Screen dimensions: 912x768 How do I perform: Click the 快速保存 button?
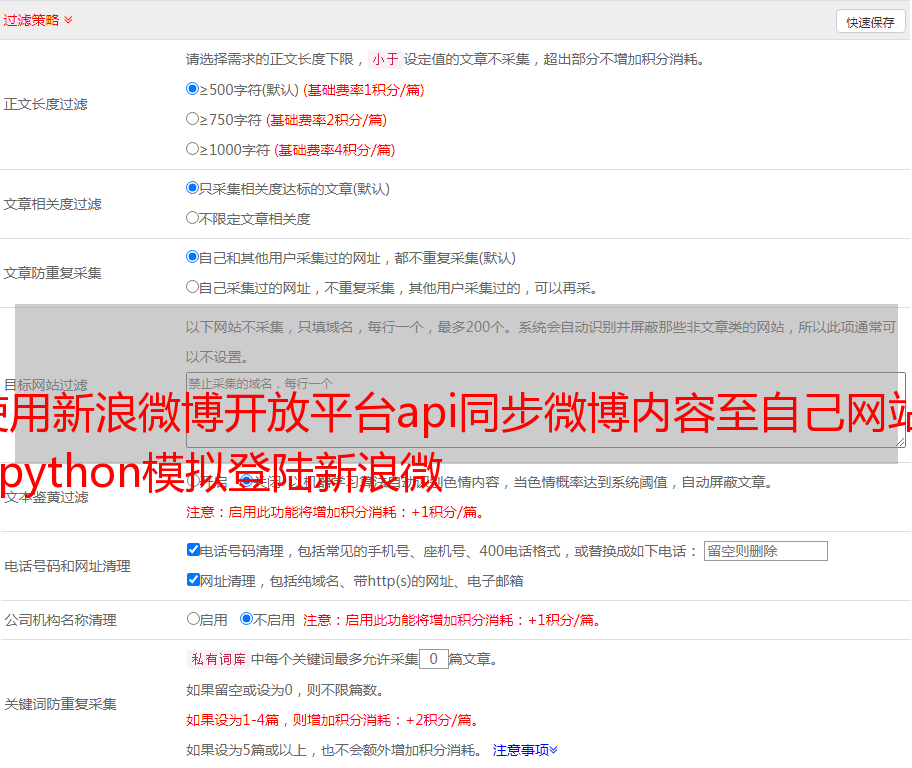pos(870,22)
